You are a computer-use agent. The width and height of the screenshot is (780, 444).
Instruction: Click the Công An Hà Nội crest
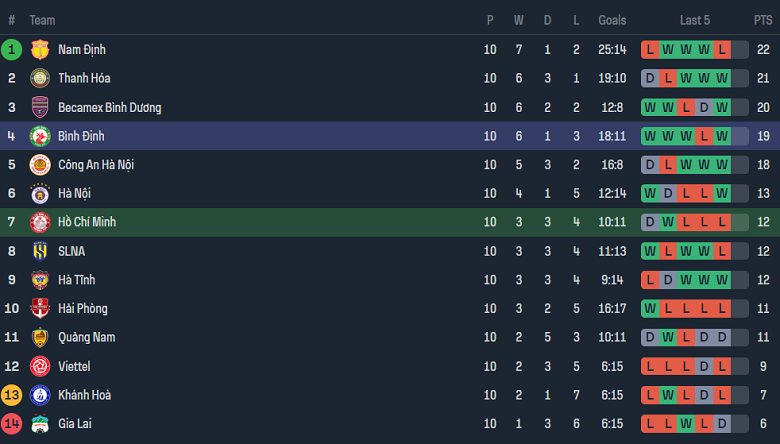click(40, 165)
